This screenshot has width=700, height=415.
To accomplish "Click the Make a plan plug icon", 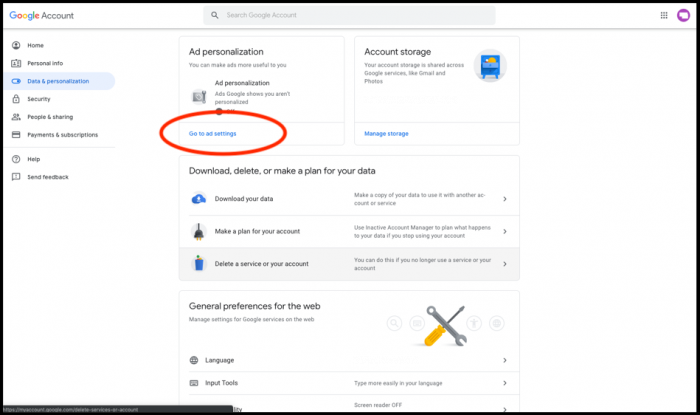I will click(x=199, y=231).
